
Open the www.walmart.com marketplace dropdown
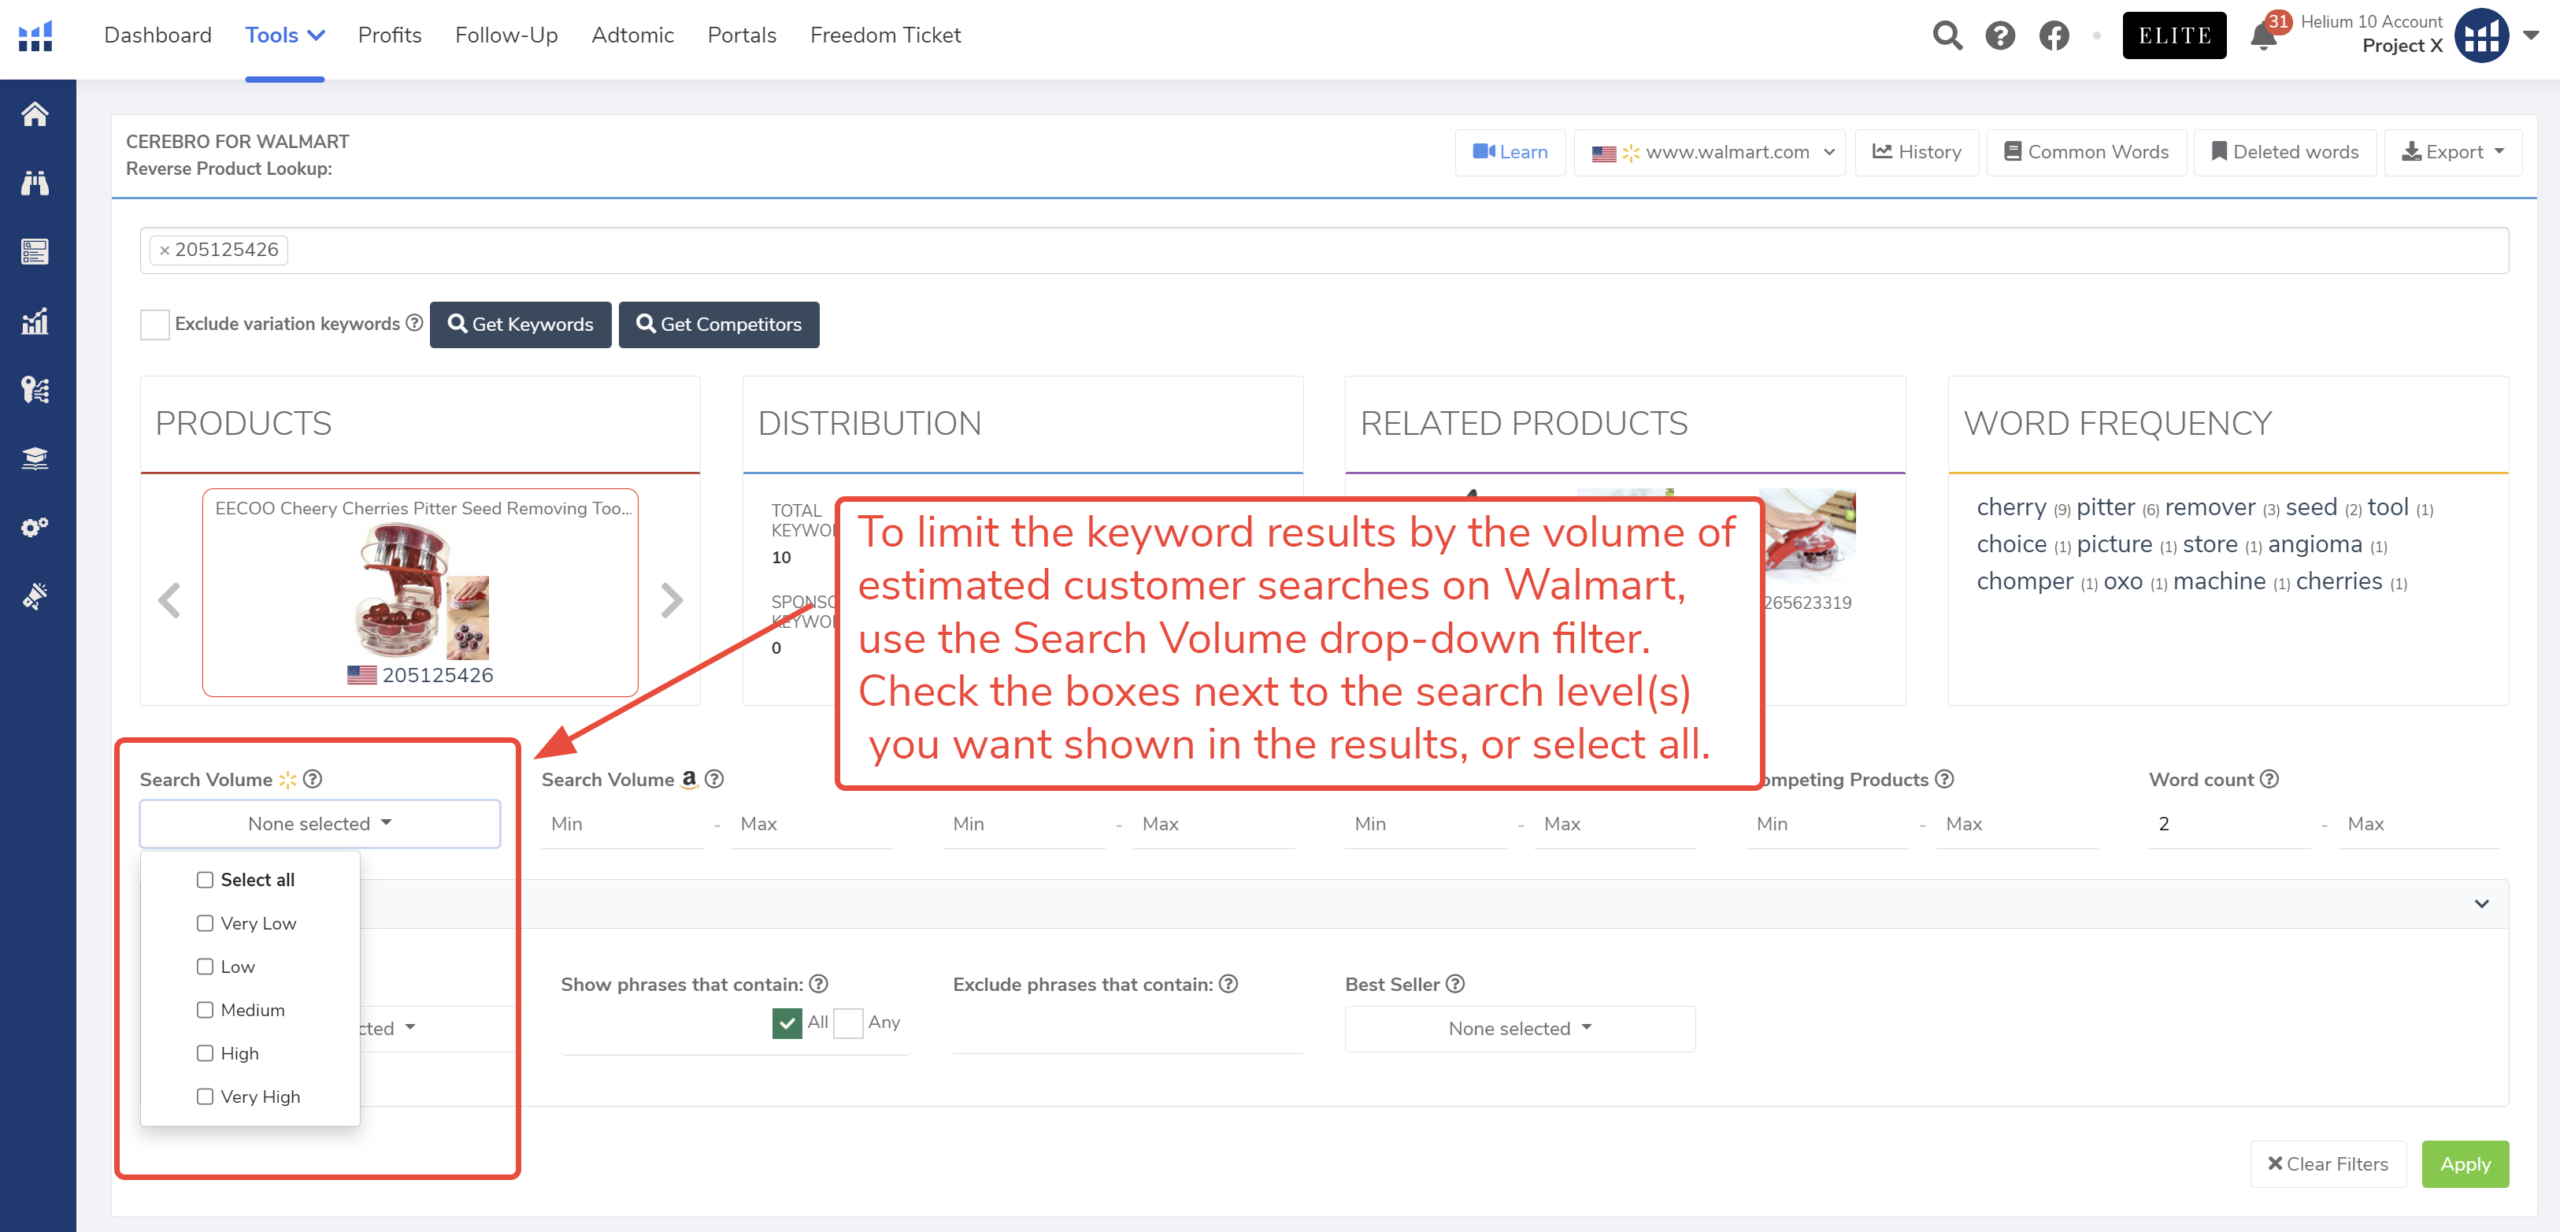pyautogui.click(x=1711, y=152)
